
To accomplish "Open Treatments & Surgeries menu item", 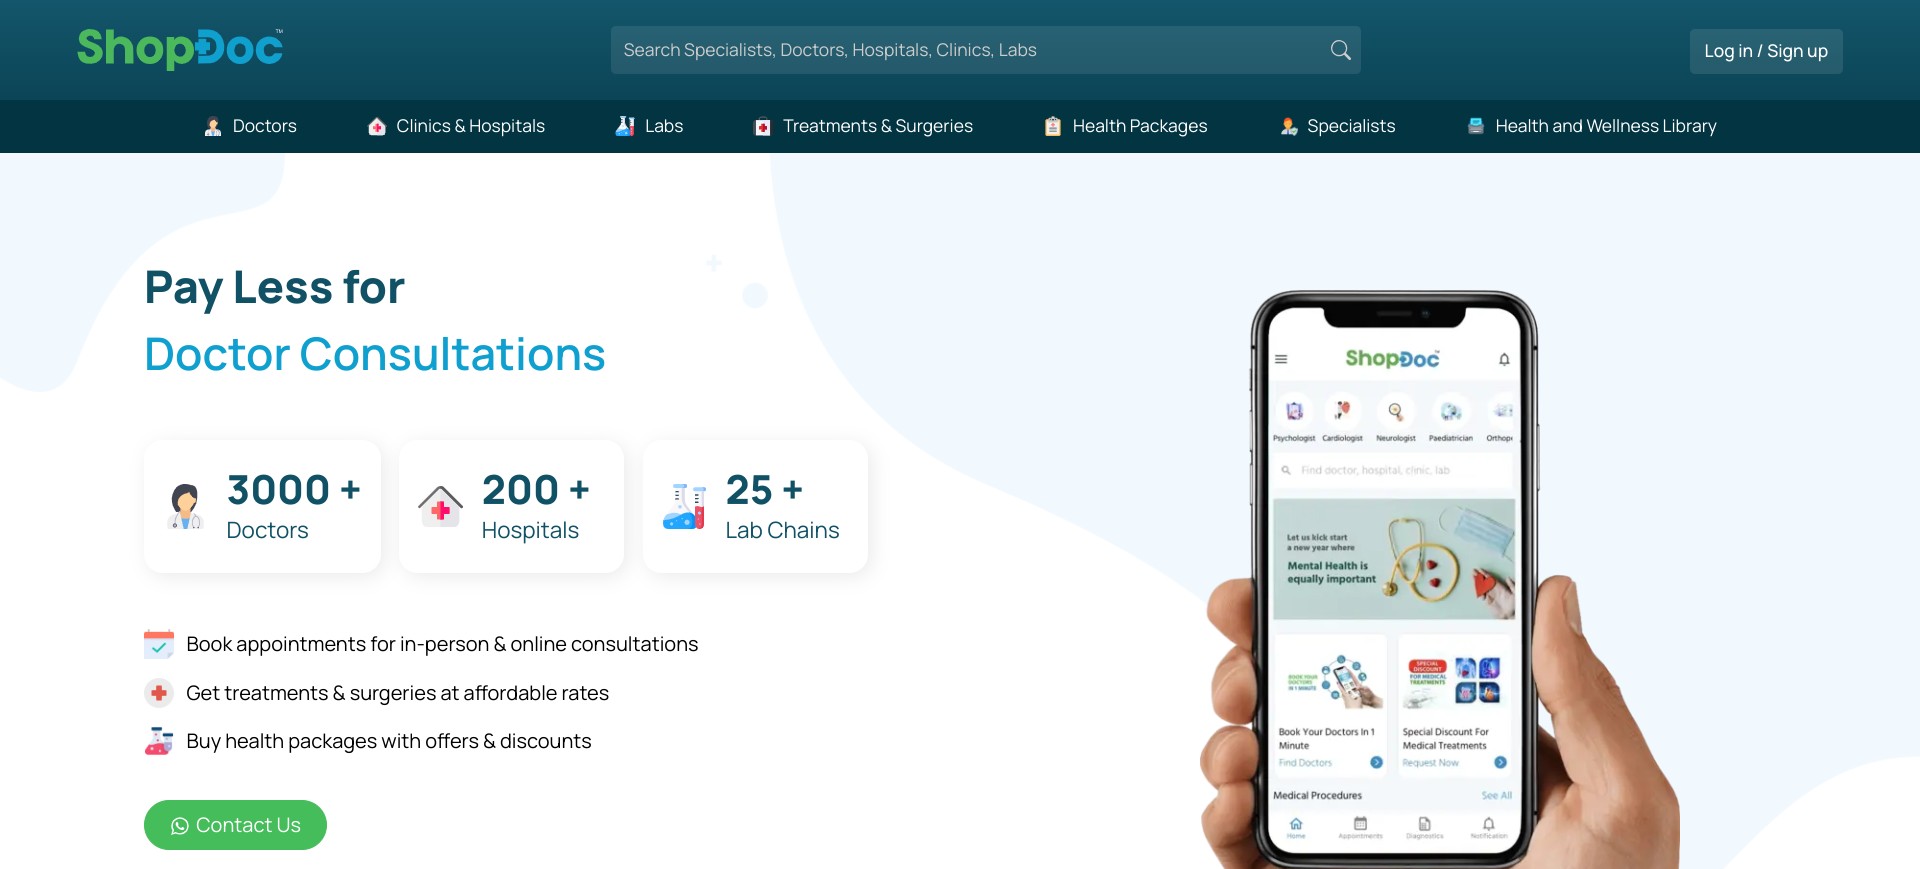I will click(x=863, y=126).
